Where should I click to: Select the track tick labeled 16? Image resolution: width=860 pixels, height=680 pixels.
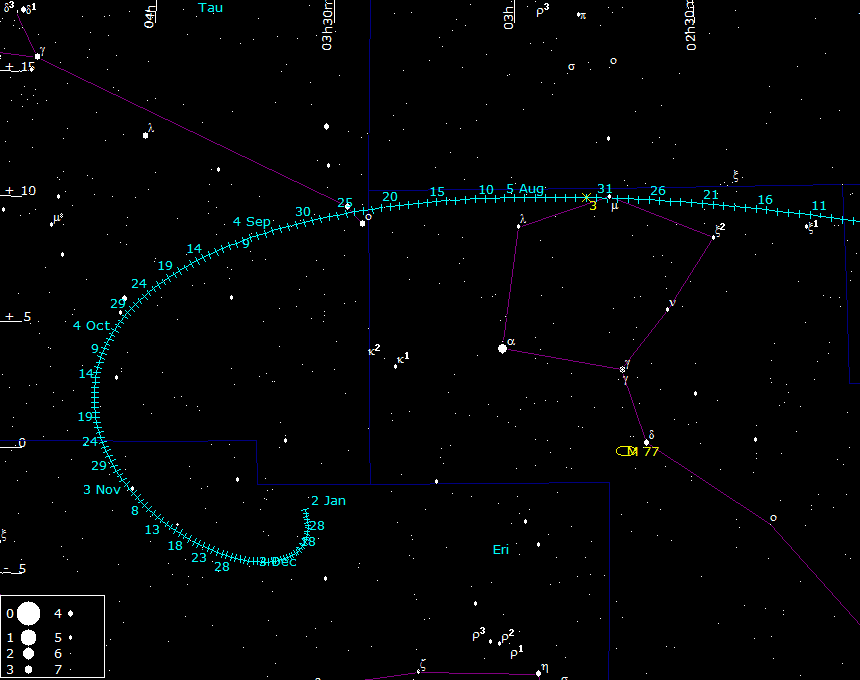[x=765, y=200]
